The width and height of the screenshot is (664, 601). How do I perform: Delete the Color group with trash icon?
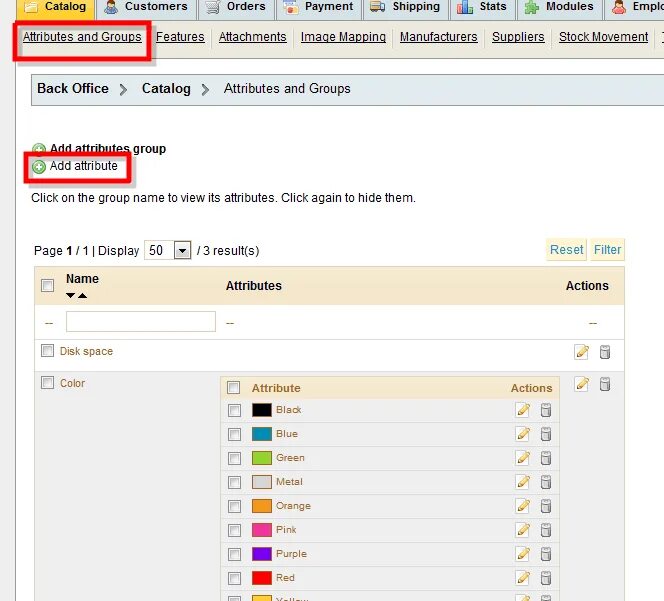(x=605, y=384)
